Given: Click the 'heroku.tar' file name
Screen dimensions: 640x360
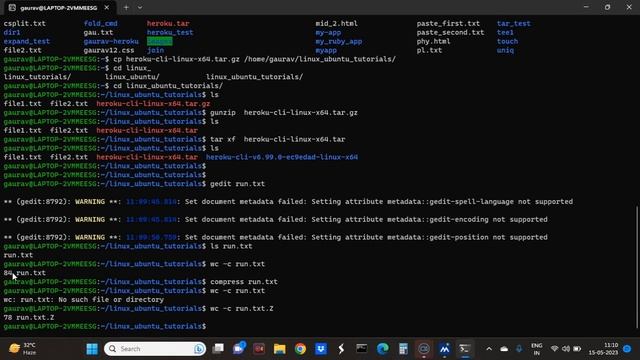Looking at the screenshot, I should point(168,24).
